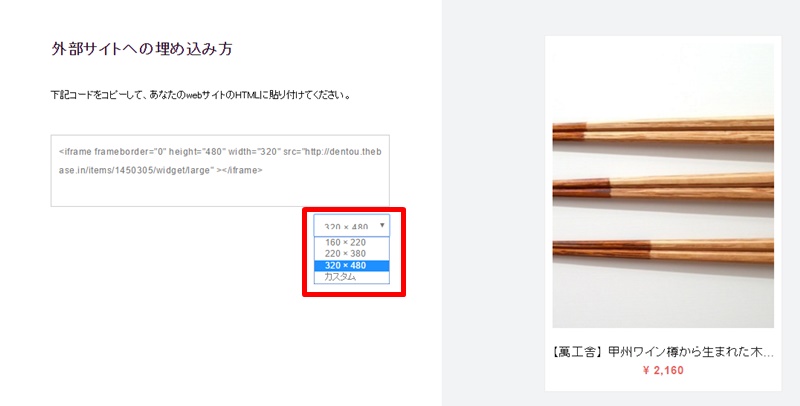Click the ¥ 2,160 price label
This screenshot has height=406, width=800.
[663, 370]
